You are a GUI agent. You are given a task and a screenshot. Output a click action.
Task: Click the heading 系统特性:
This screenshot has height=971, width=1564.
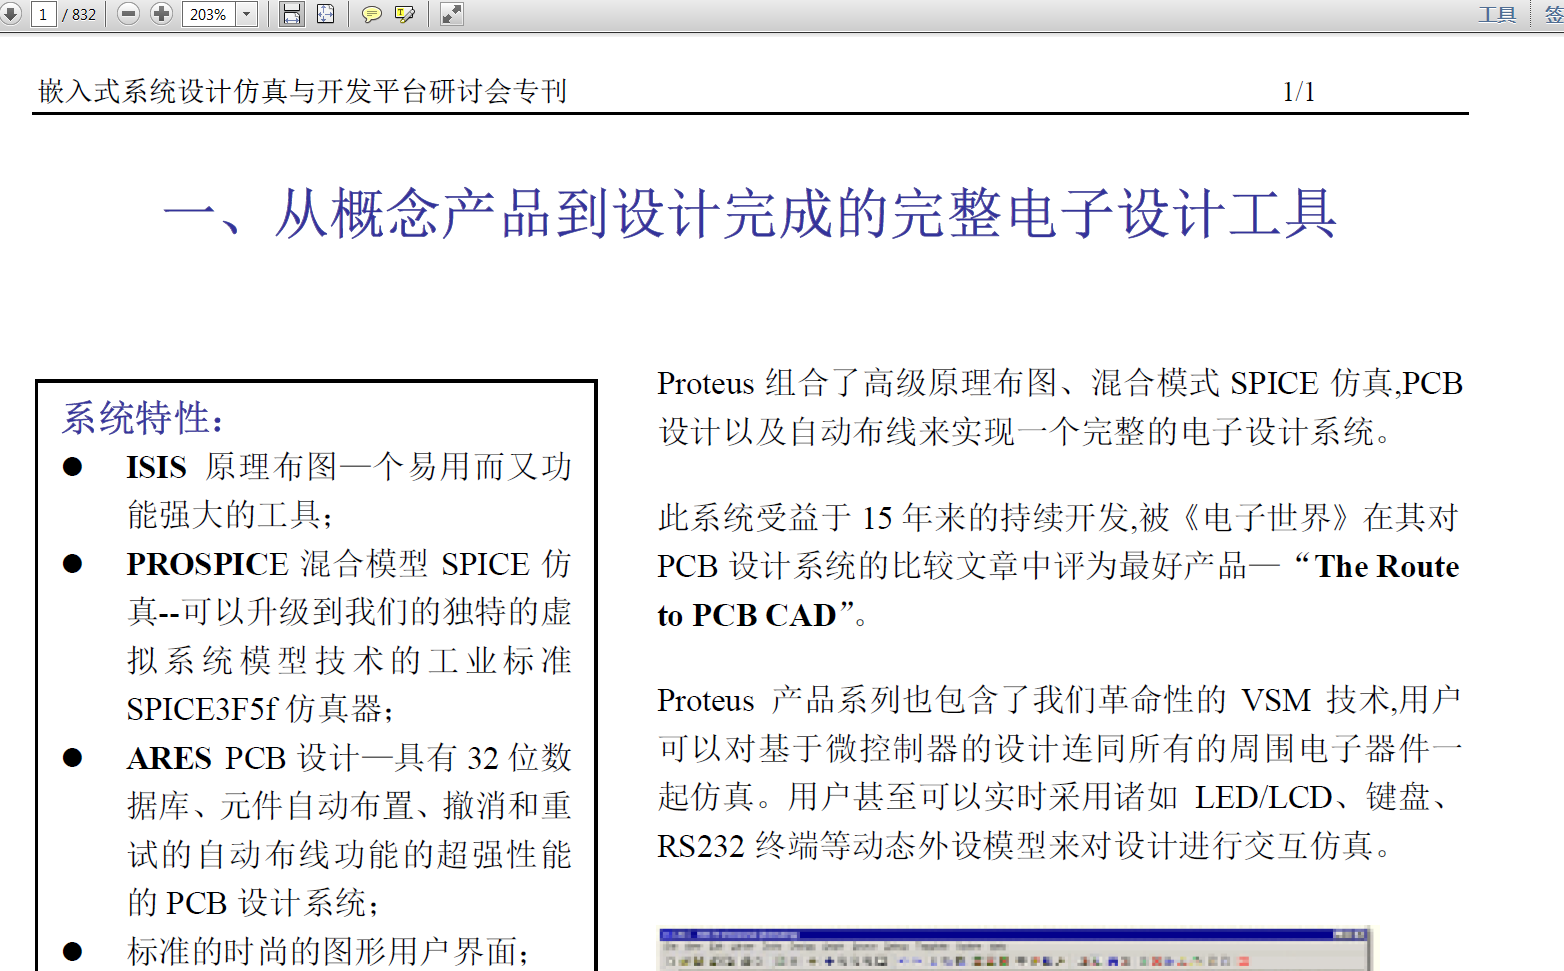pyautogui.click(x=143, y=418)
